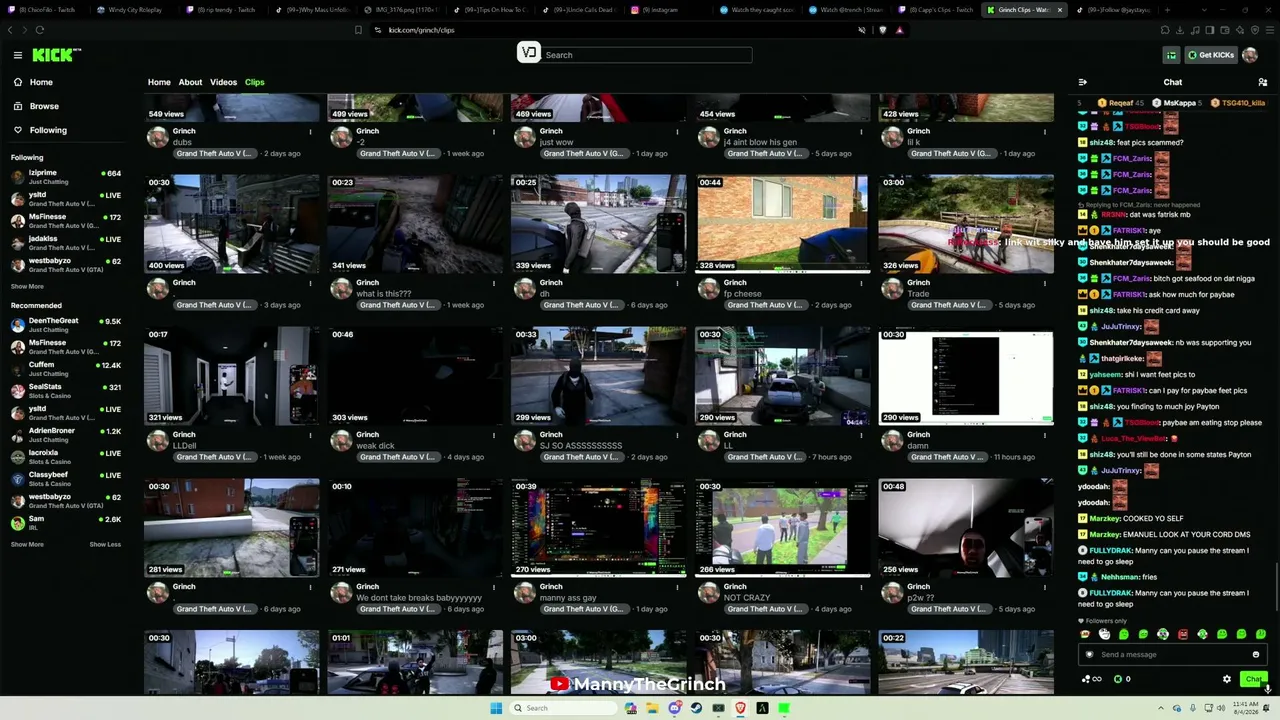The image size is (1280, 720).
Task: Open the Windows Start button
Action: [x=496, y=708]
